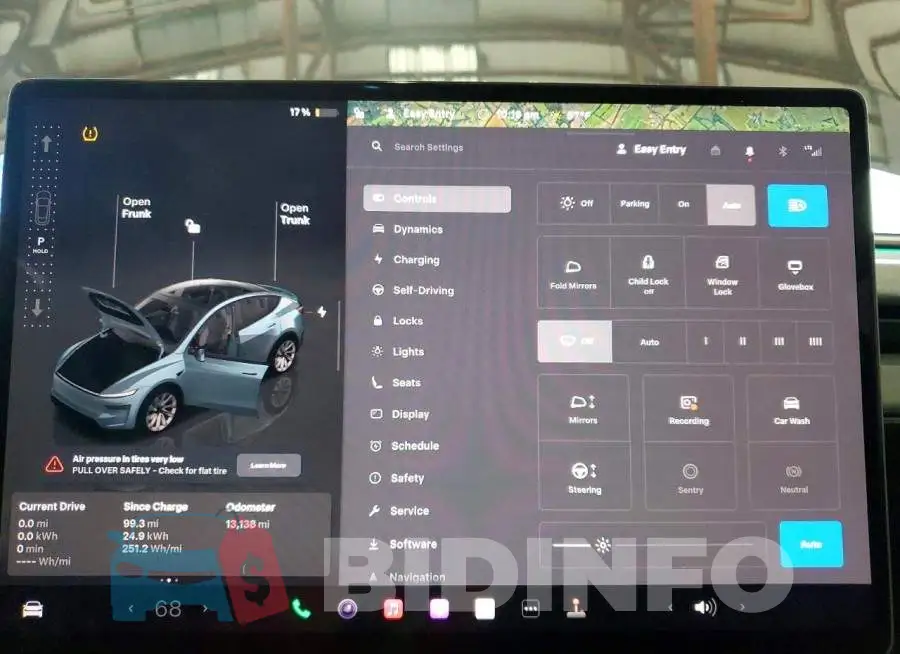Viewport: 900px width, 654px height.
Task: Toggle Auto brightness button
Action: click(810, 544)
